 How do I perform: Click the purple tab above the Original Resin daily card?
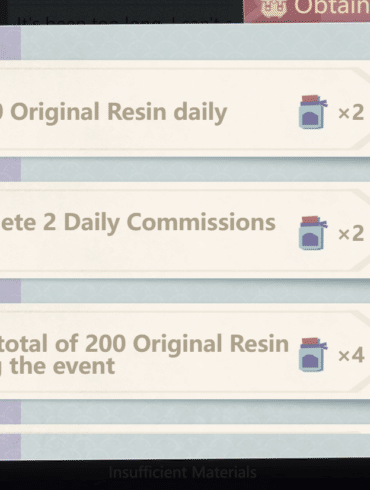(x=10, y=43)
